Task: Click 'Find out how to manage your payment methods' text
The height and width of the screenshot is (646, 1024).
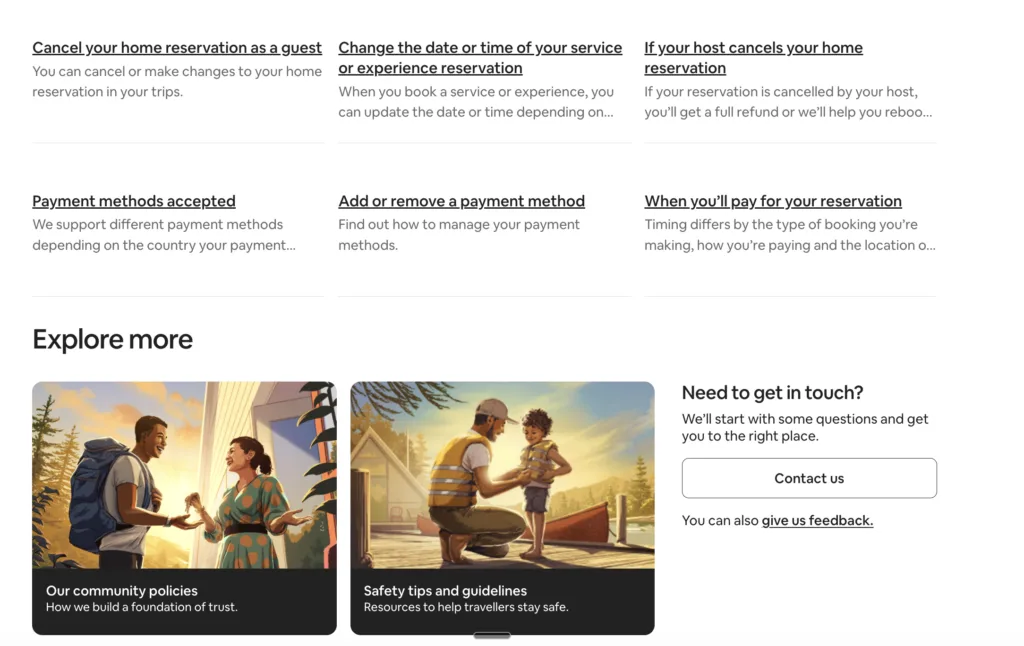Action: pos(459,235)
